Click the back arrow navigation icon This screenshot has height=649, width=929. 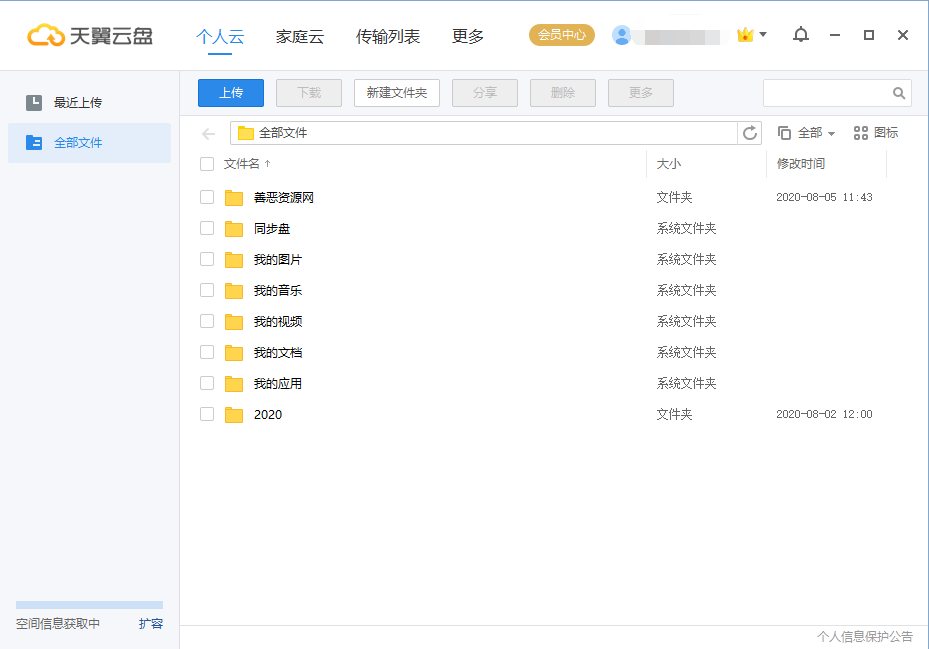tap(208, 133)
